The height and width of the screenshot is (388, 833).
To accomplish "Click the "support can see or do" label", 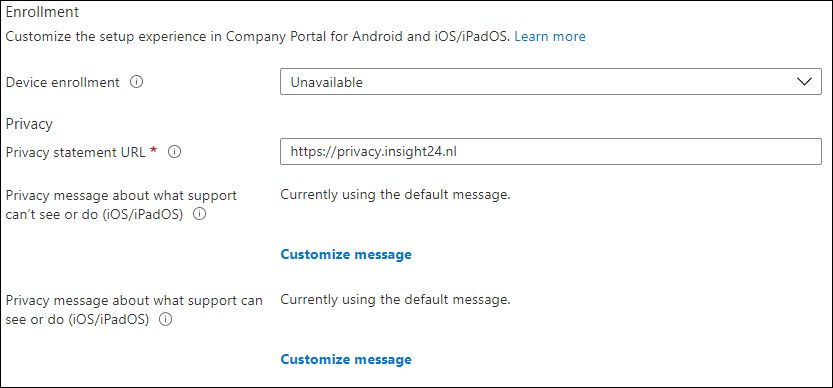I will [134, 310].
